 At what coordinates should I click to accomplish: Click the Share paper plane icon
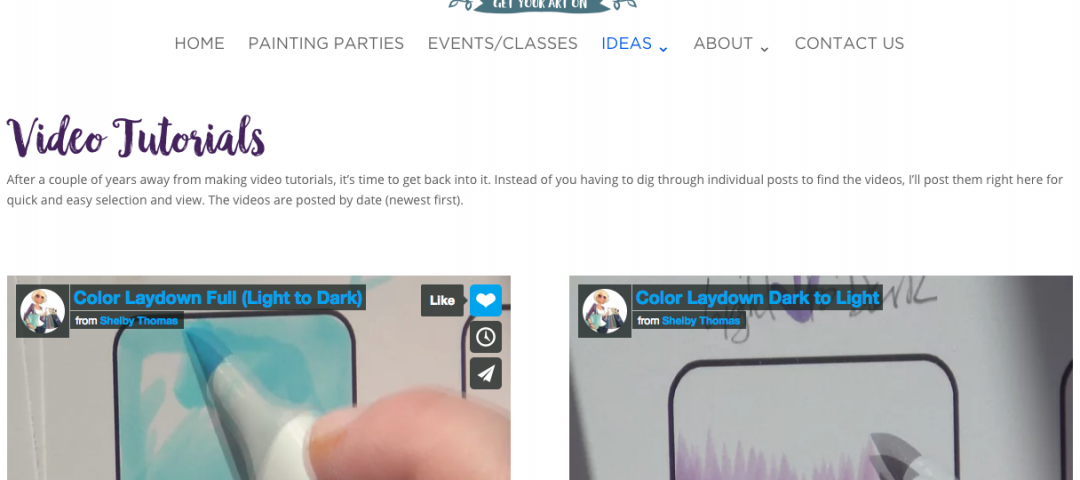[x=486, y=373]
